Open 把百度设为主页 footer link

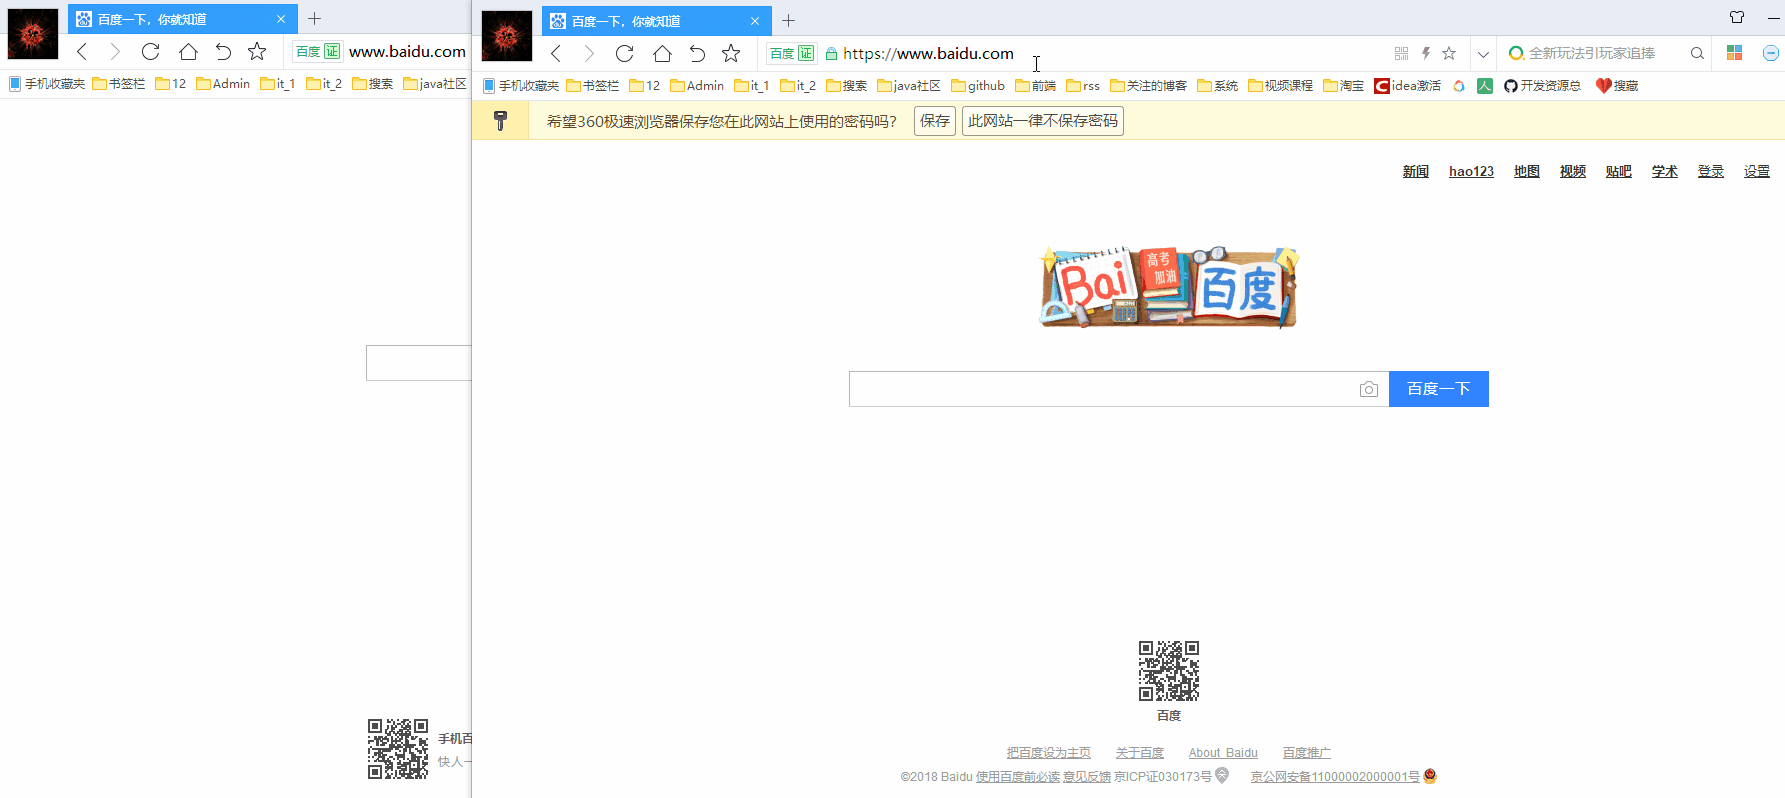pos(1048,753)
